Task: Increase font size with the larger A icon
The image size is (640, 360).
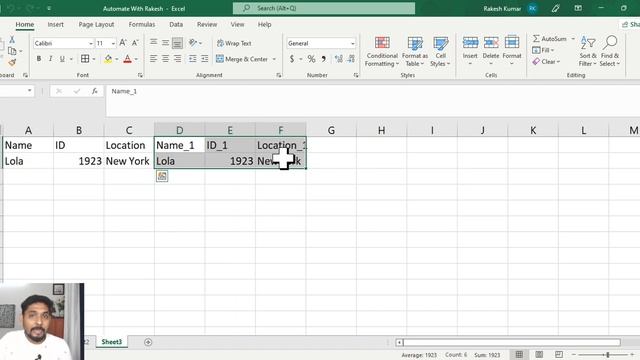Action: pos(122,43)
